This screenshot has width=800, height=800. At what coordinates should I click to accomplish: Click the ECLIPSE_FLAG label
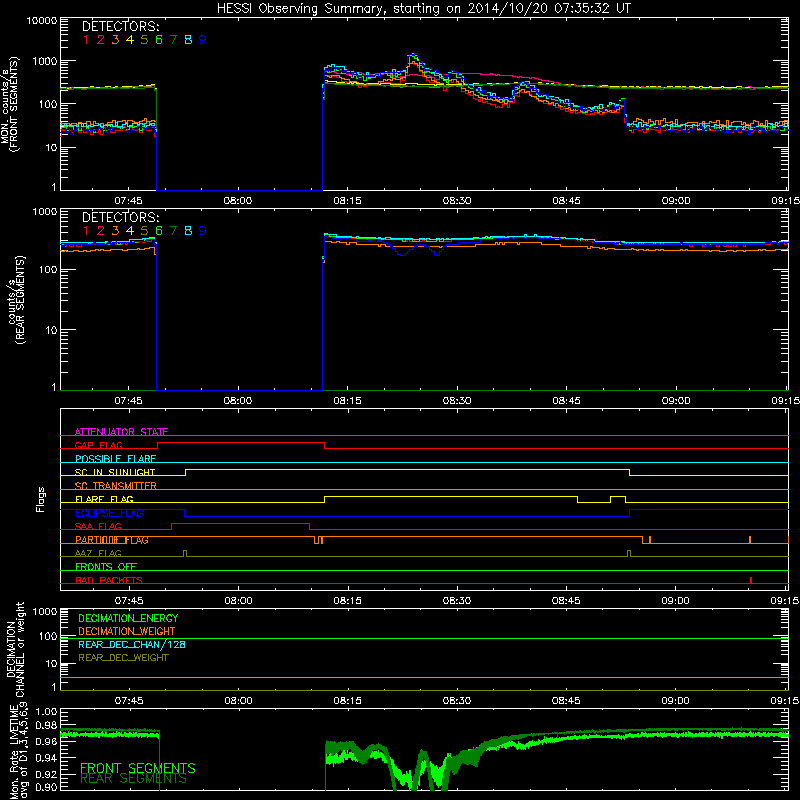109,513
